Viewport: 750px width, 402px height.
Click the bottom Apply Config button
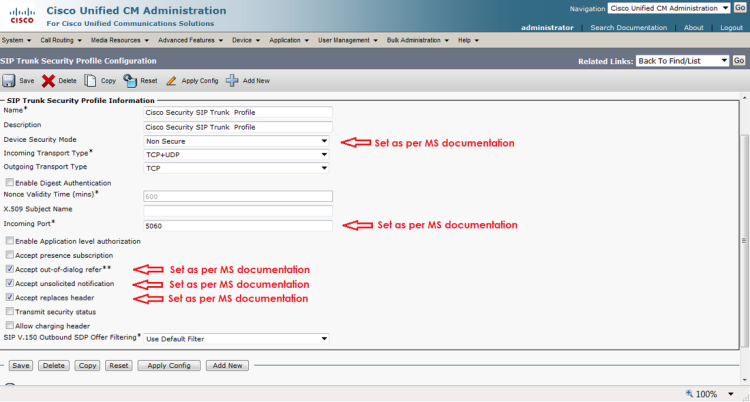(x=169, y=365)
